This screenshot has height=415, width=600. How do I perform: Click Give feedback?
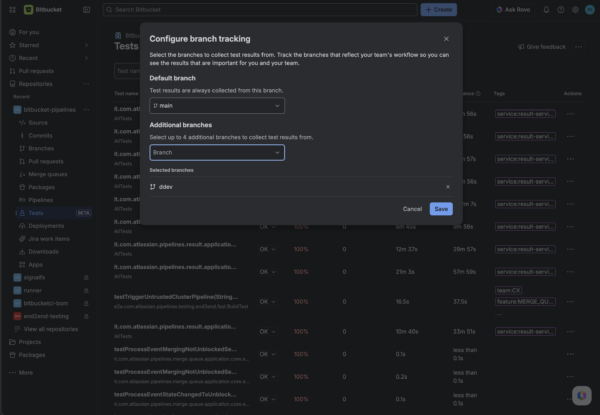(542, 47)
